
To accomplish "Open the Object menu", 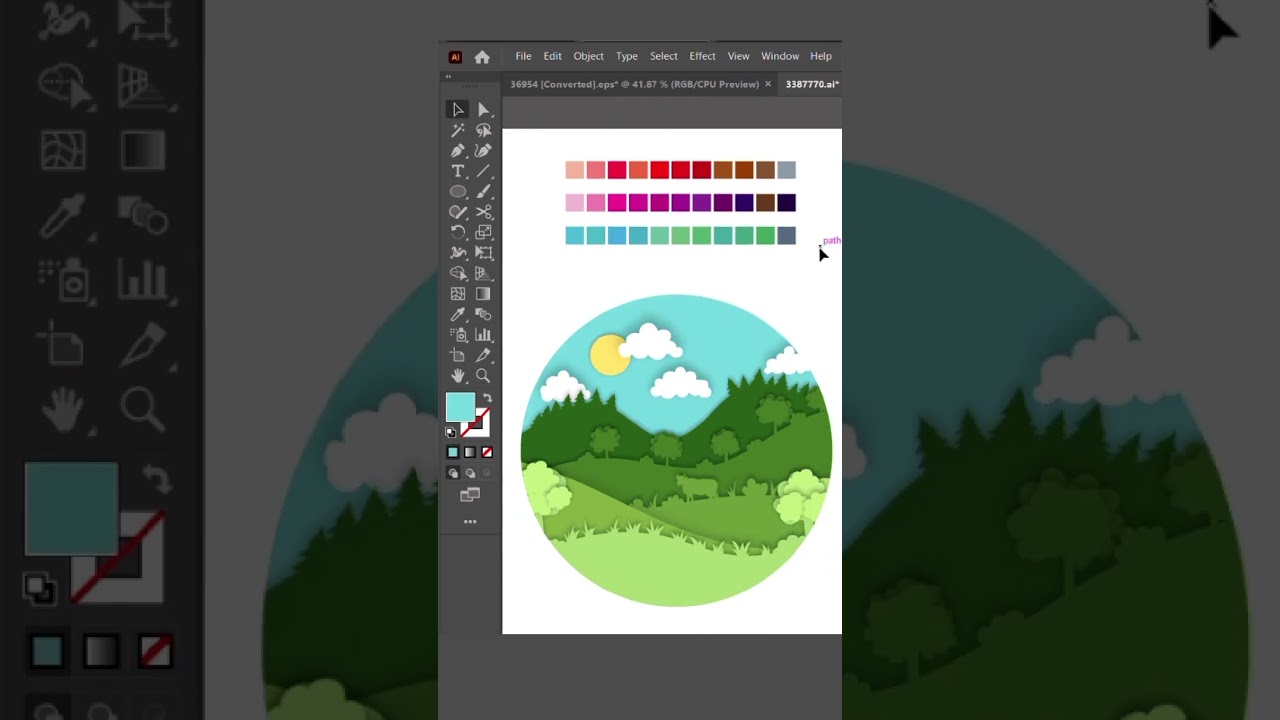I will pos(588,56).
